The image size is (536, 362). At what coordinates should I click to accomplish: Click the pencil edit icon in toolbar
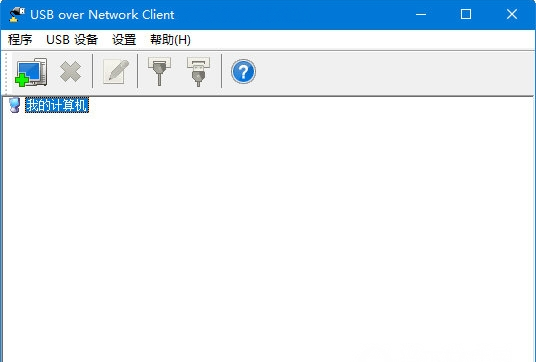pos(116,72)
